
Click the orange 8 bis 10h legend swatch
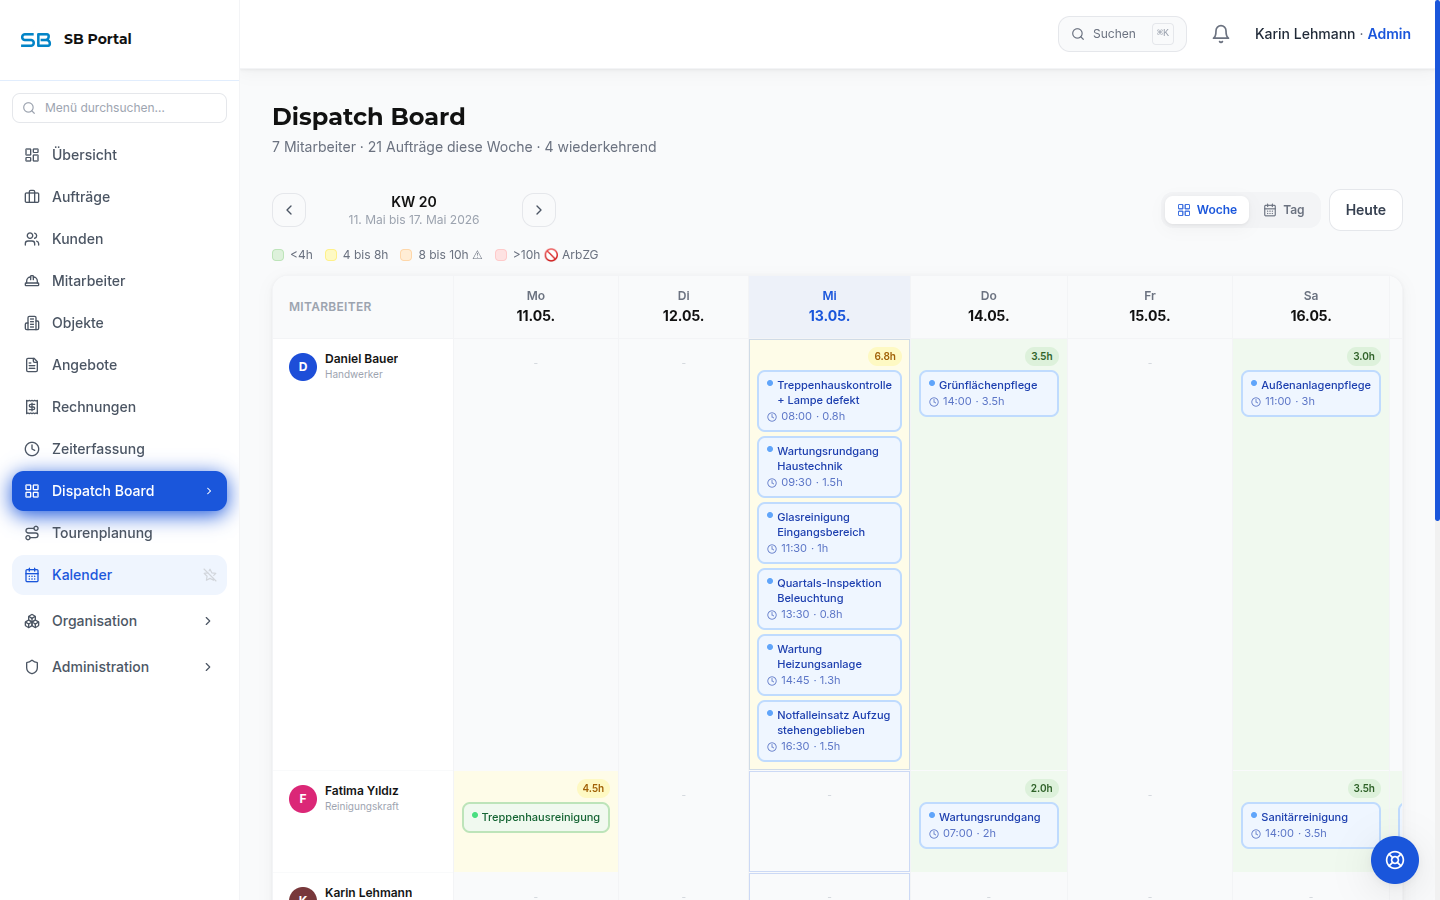pos(406,255)
